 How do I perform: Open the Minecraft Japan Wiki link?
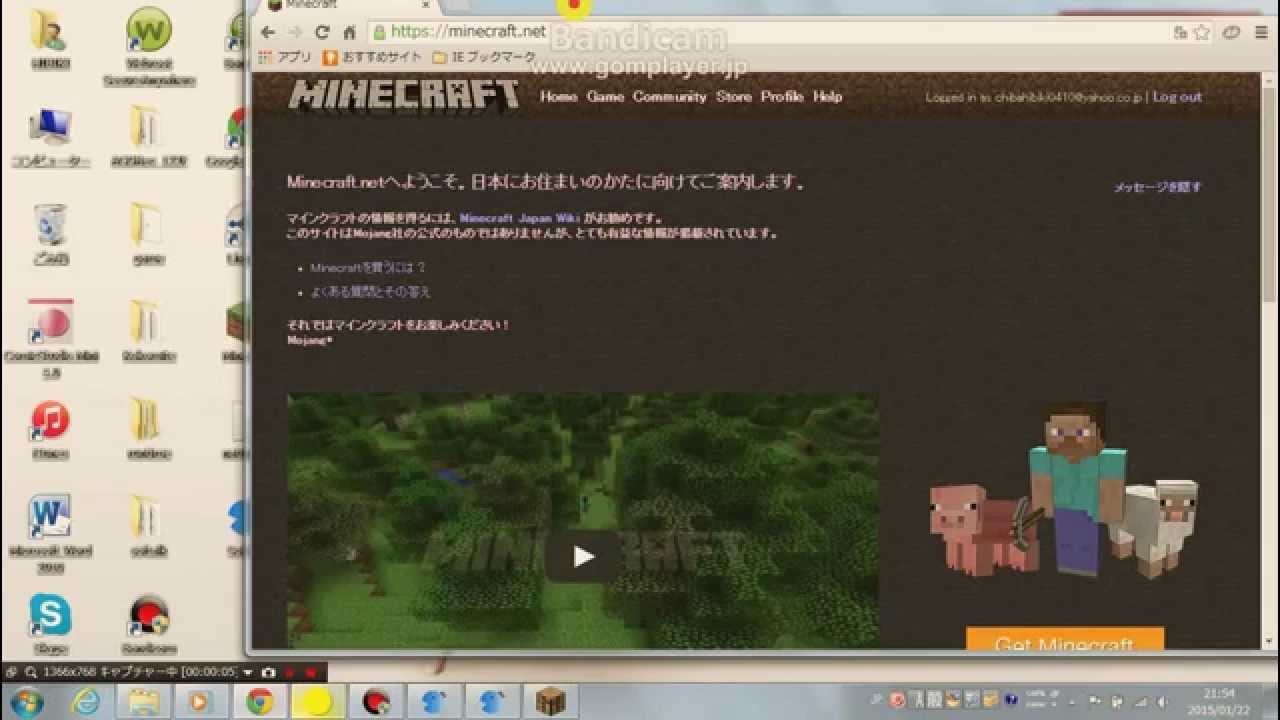click(x=519, y=218)
